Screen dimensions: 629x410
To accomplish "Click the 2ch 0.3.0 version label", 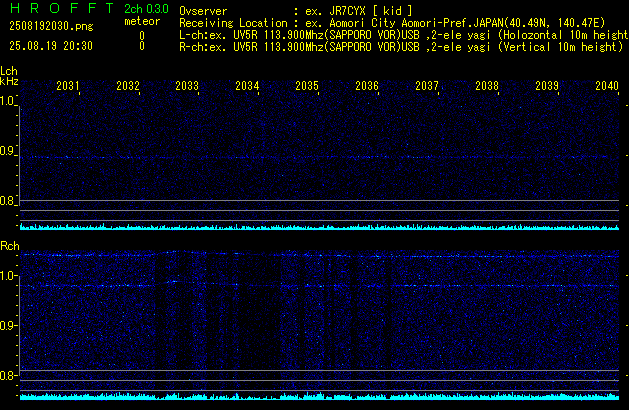I will 146,8.
